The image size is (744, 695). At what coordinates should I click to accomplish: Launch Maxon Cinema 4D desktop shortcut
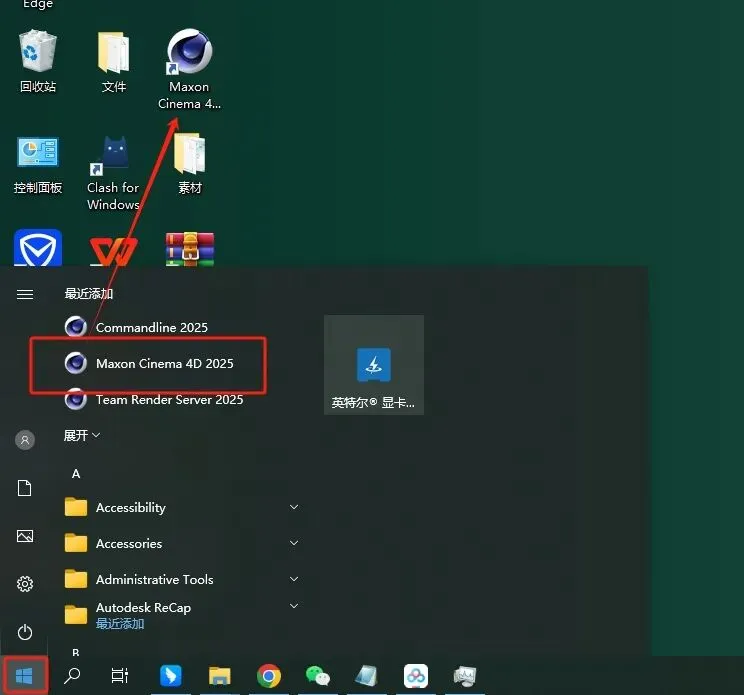pos(189,69)
